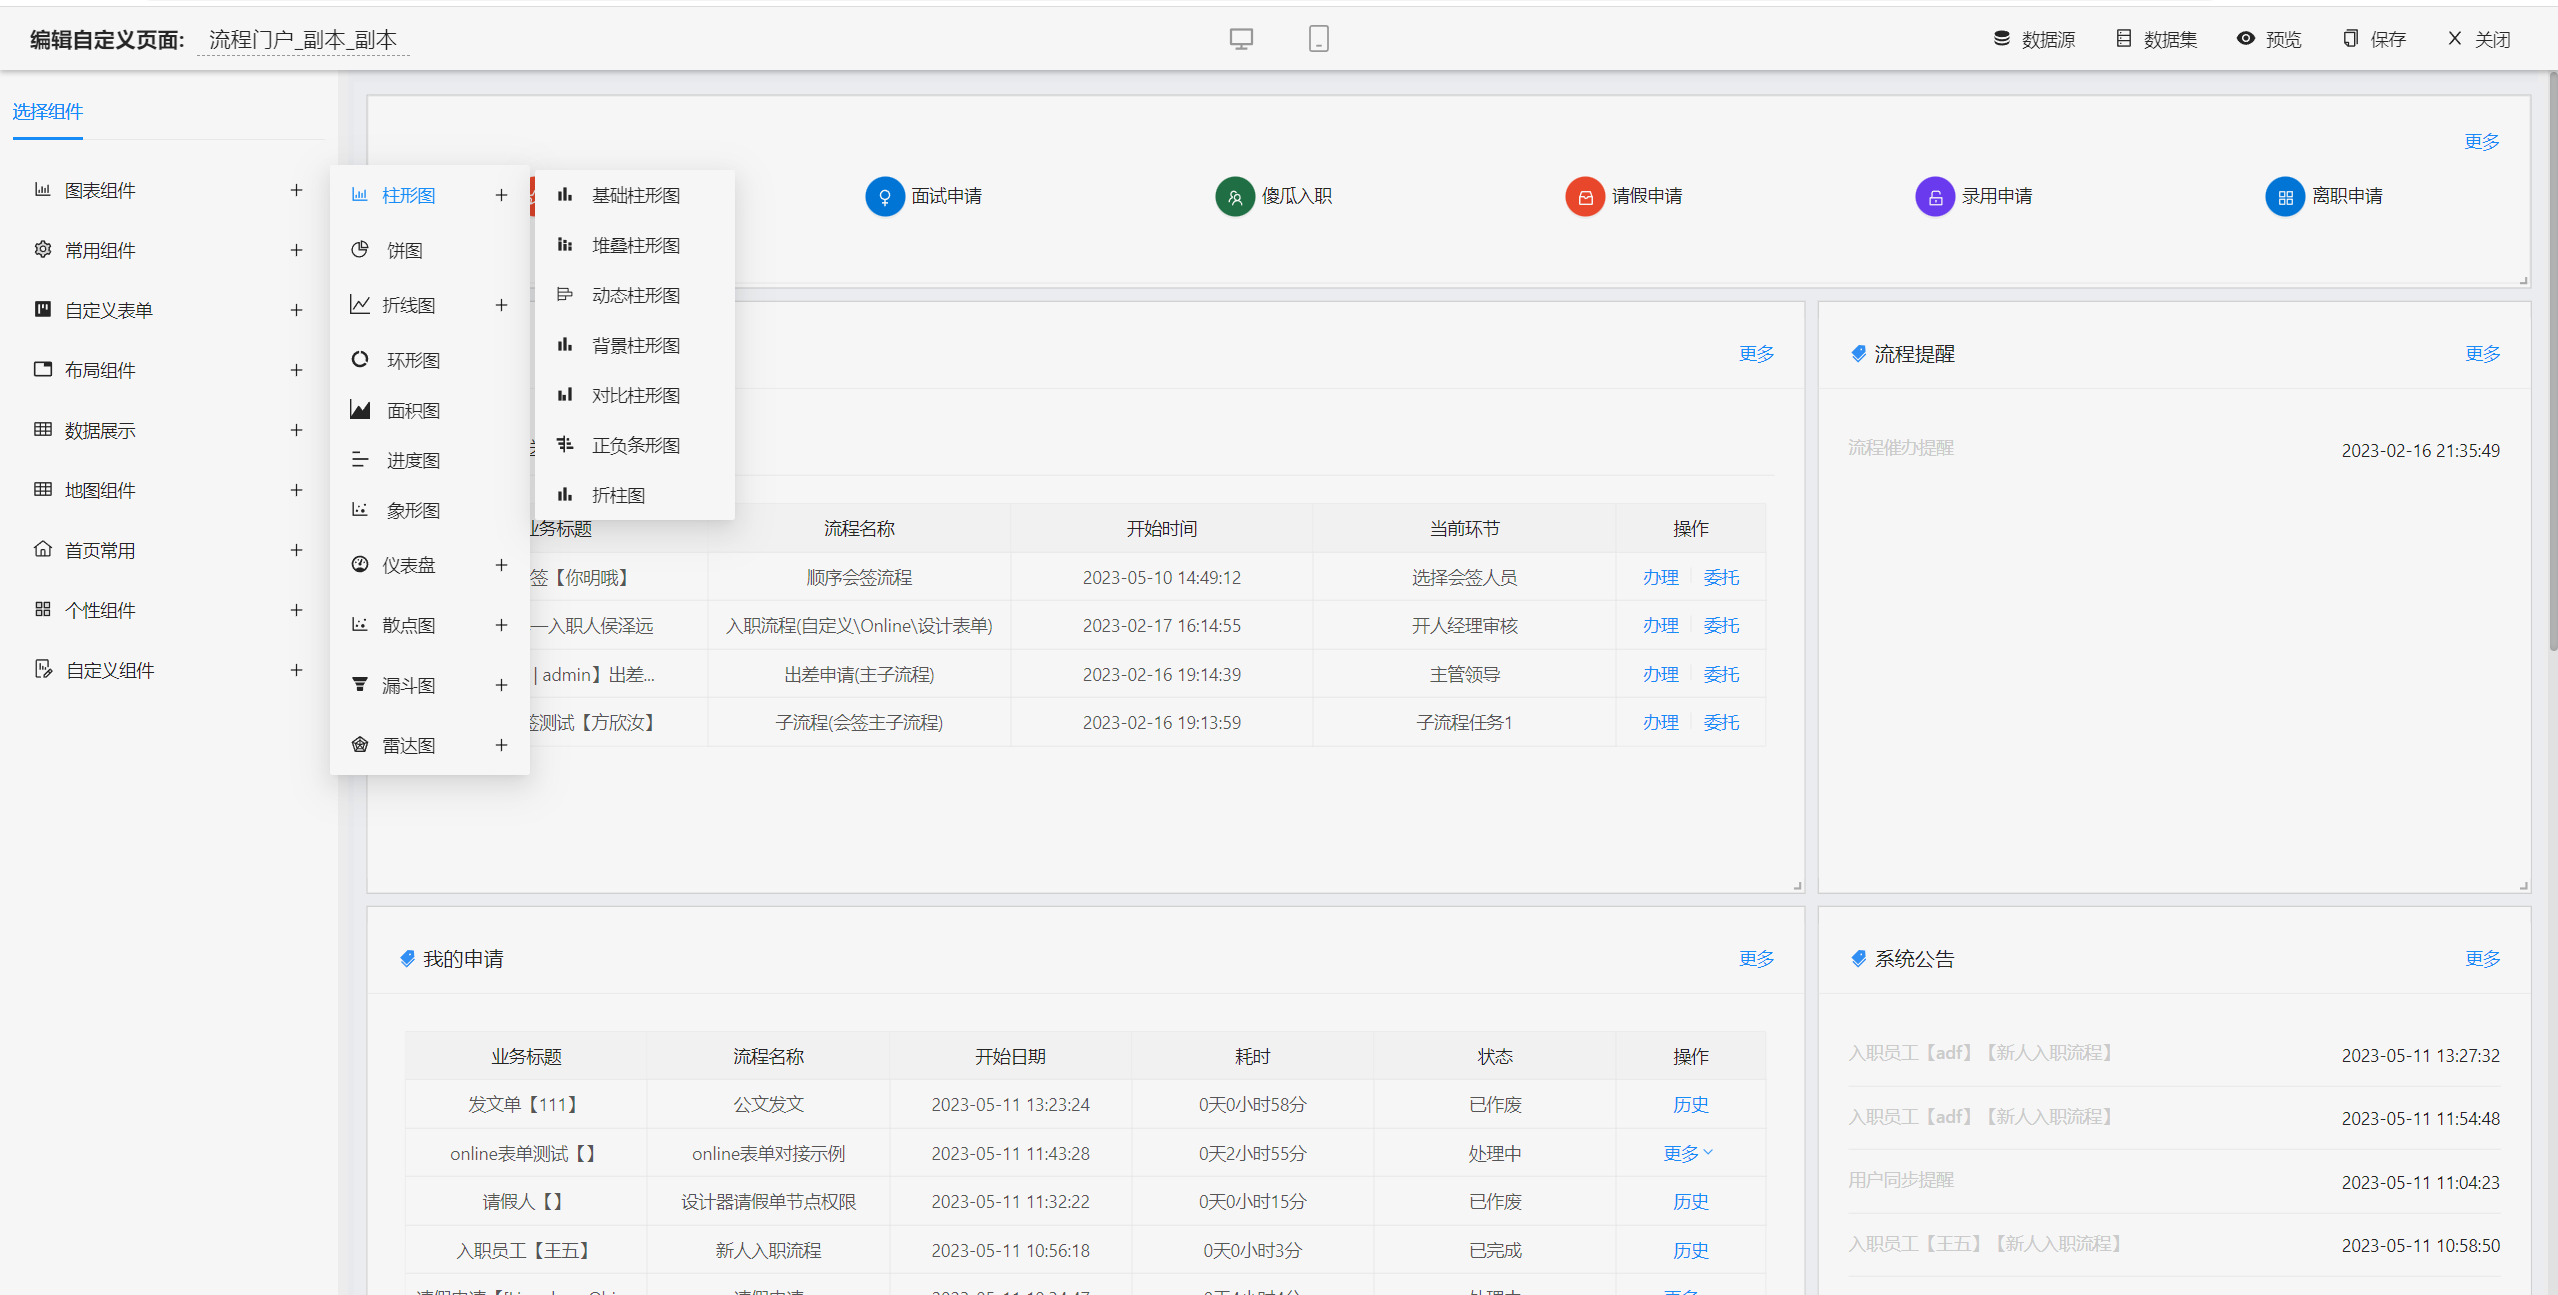Viewport: 2558px width, 1295px height.
Task: Click 办理 for 顺序会签流程 row
Action: click(x=1660, y=577)
